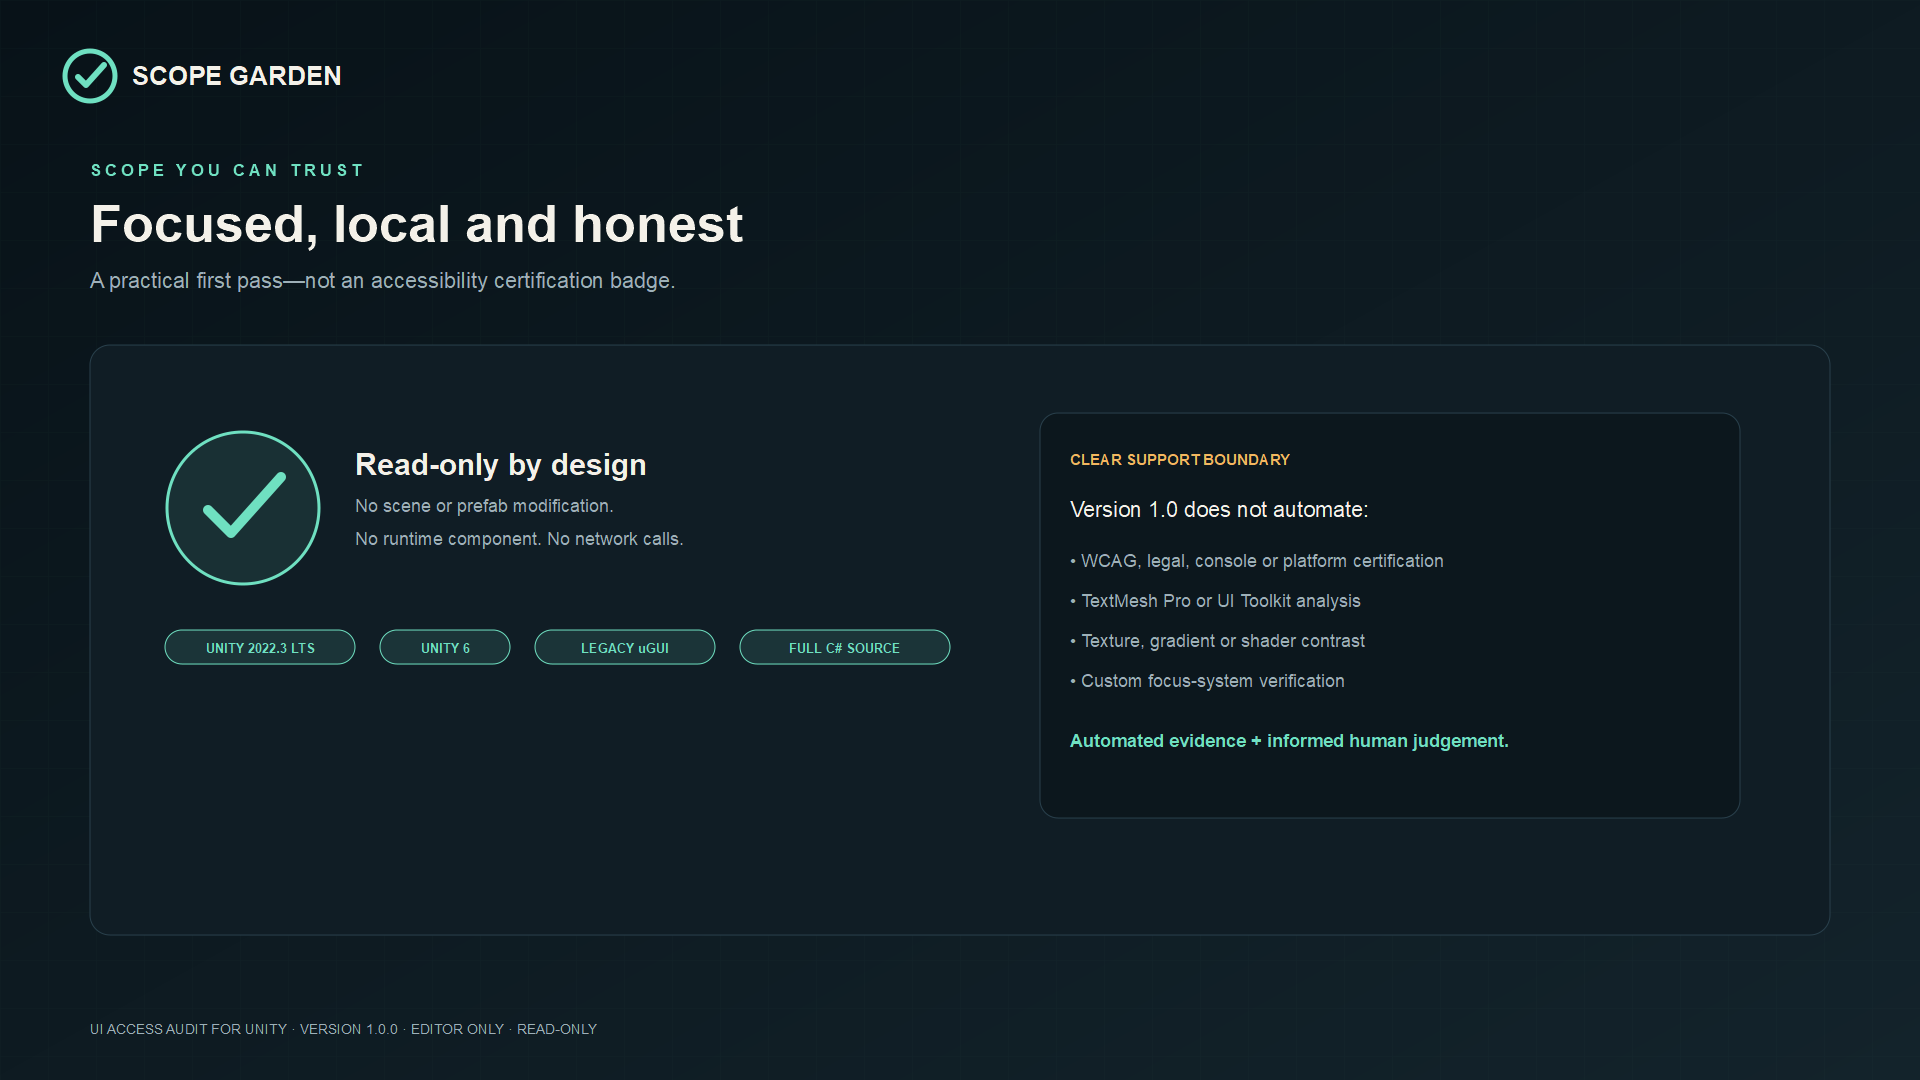Click 'READ-ONLY' in the footer
The width and height of the screenshot is (1920, 1080).
coord(557,1029)
